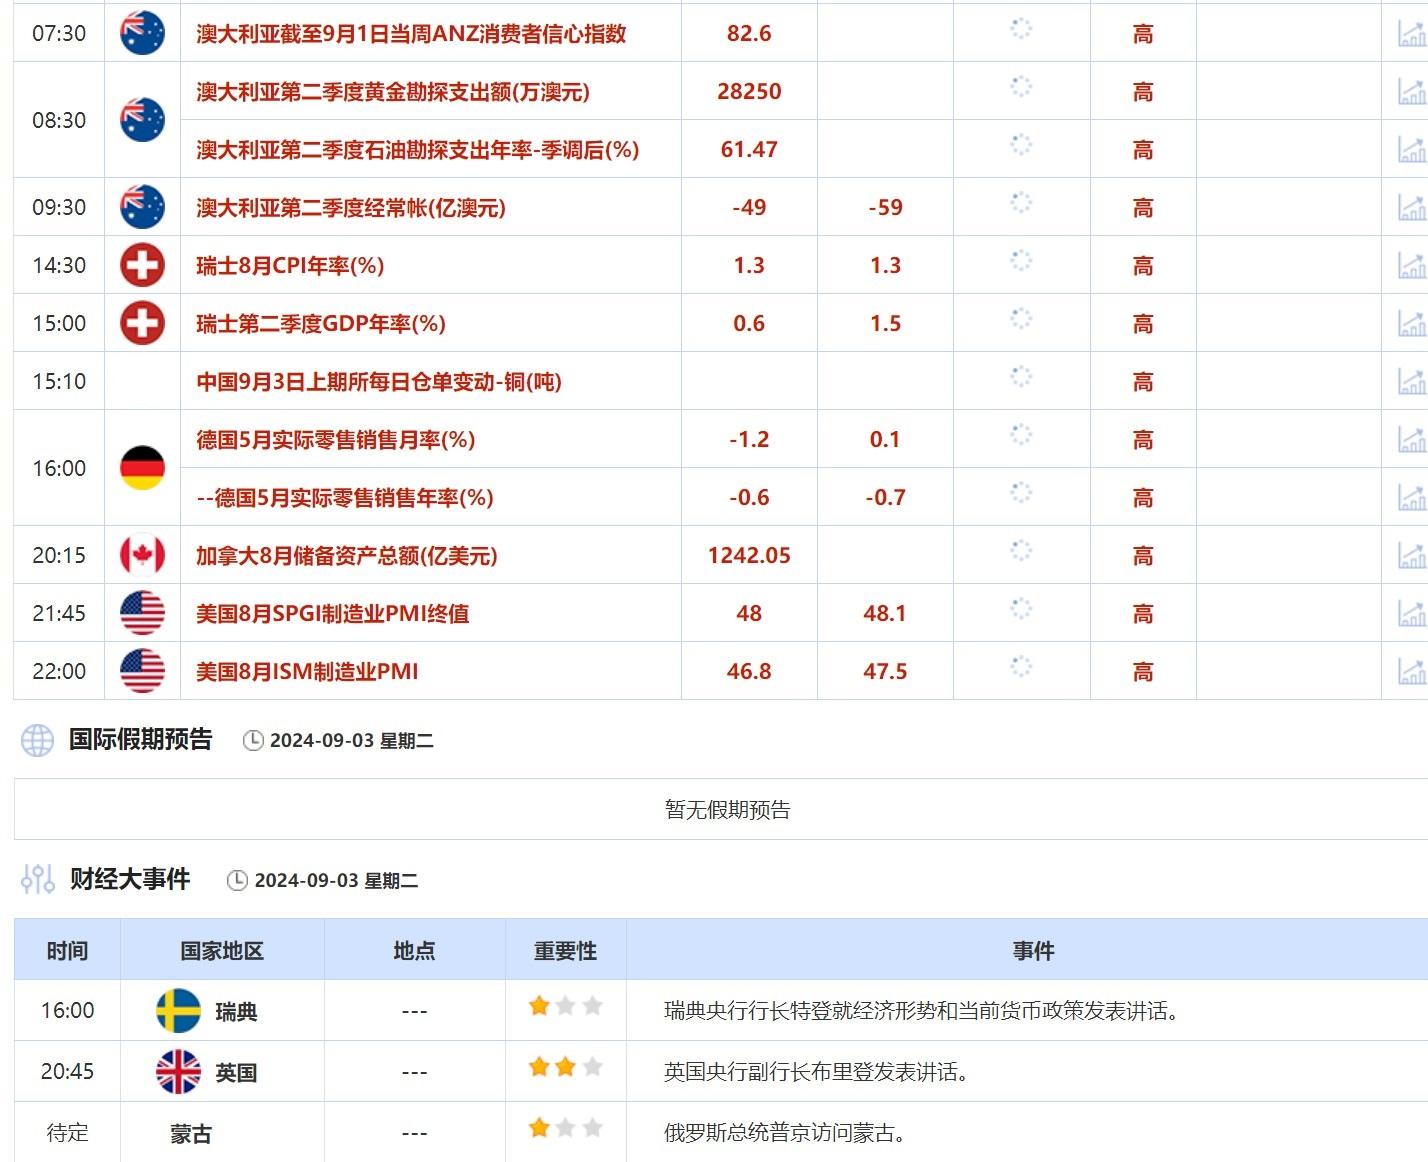Viewport: 1428px width, 1162px height.
Task: Click chart icon beside 美国8月ISM制造业PMI
Action: pyautogui.click(x=1412, y=671)
